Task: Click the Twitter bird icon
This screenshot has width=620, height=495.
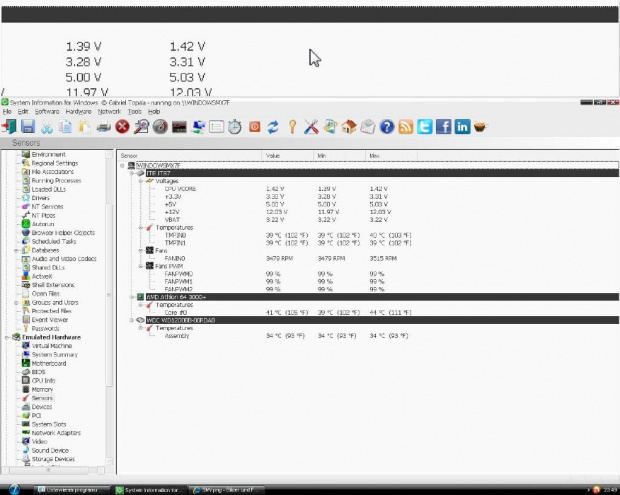Action: (x=425, y=127)
